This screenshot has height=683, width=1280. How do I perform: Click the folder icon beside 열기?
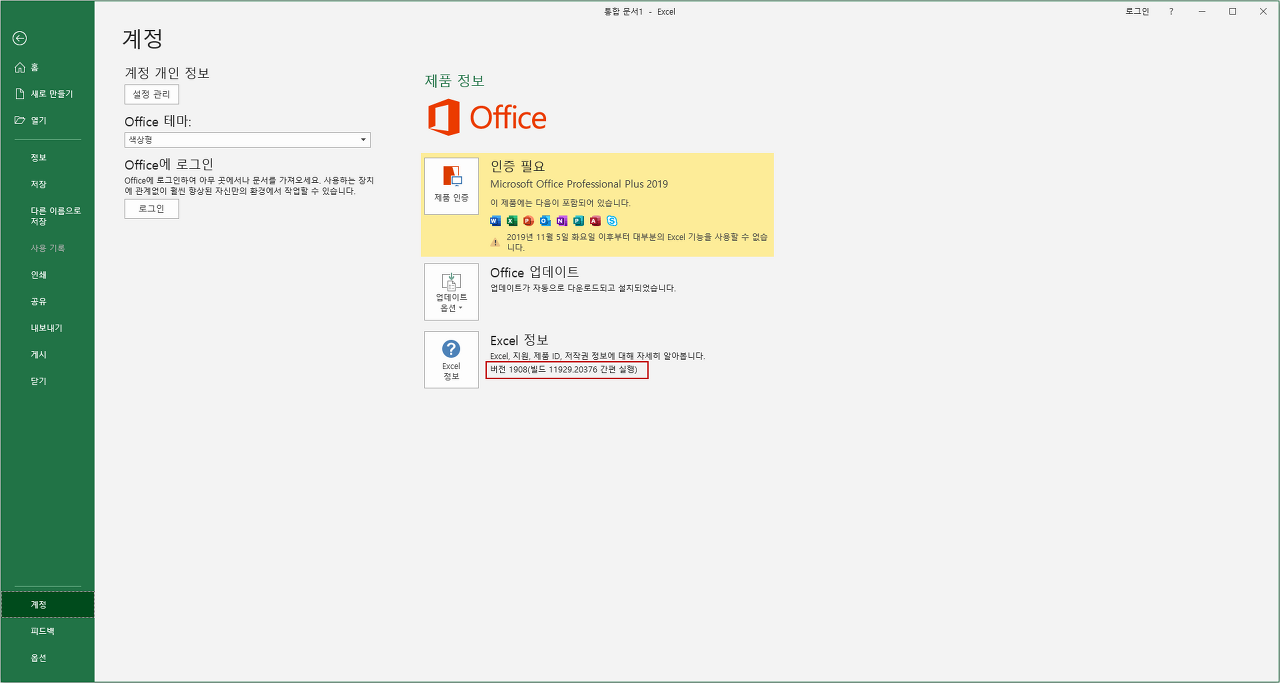click(x=19, y=120)
